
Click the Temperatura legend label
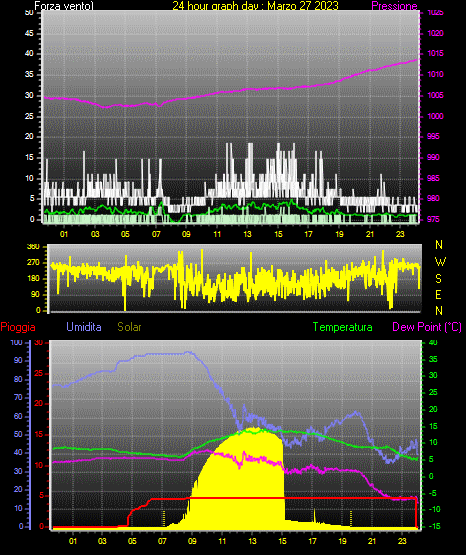point(342,327)
